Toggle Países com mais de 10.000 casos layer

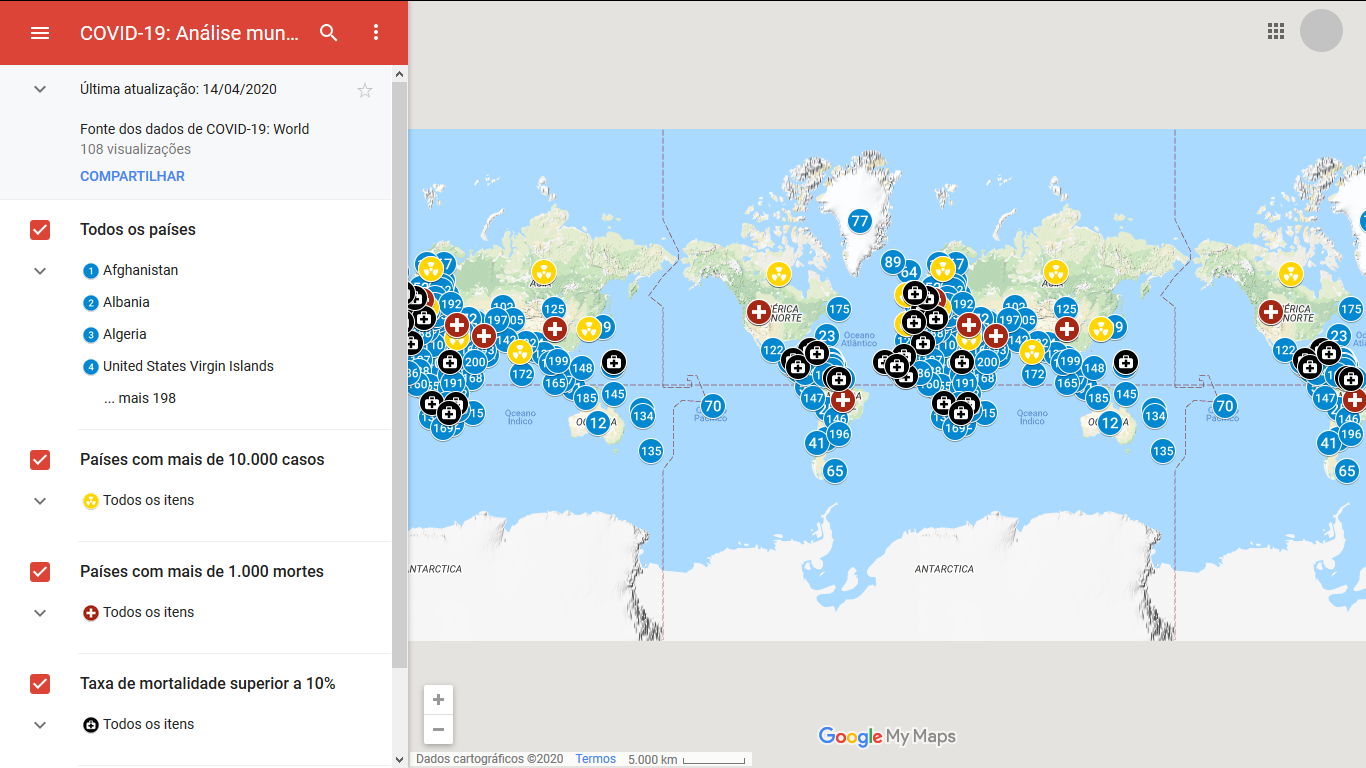pos(40,460)
